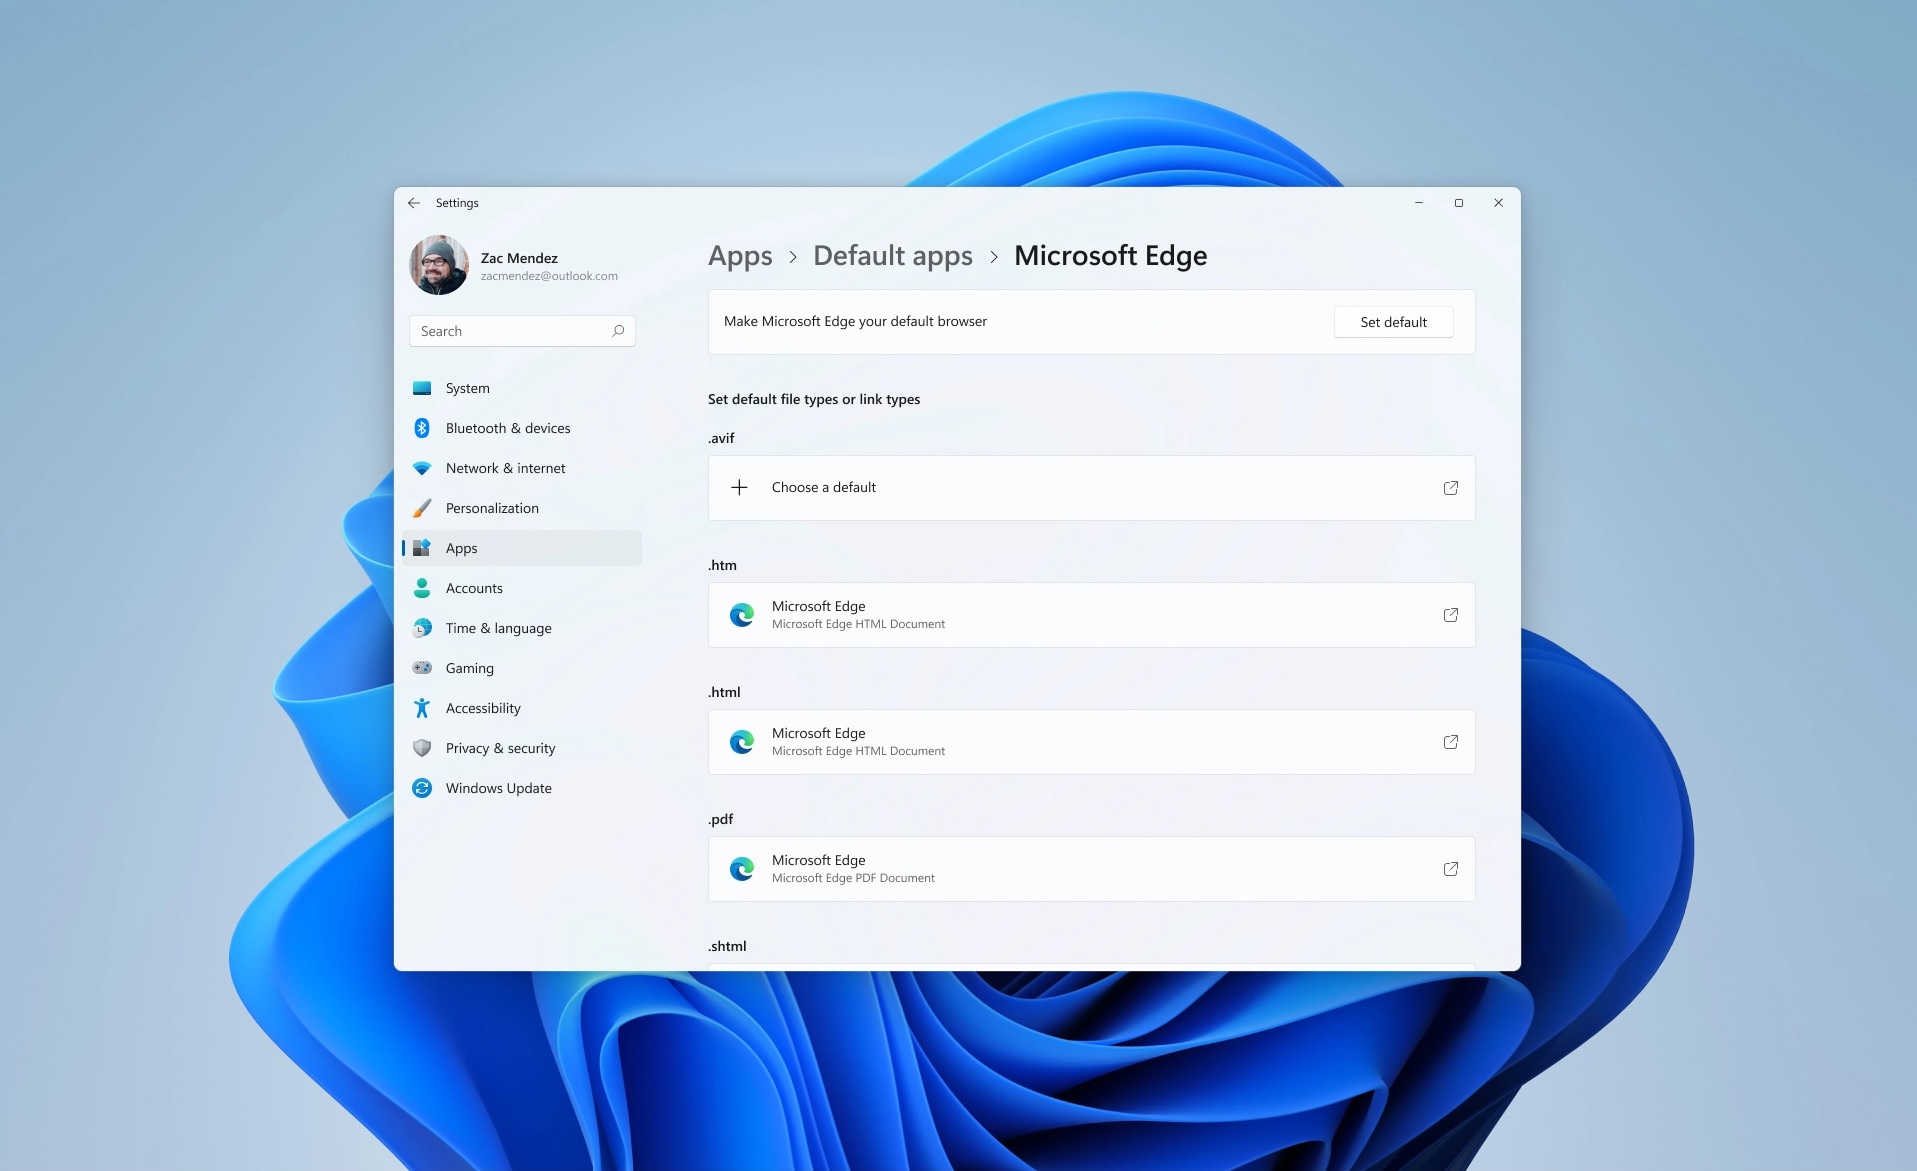1917x1171 pixels.
Task: Go to Default apps breadcrumb
Action: click(893, 256)
